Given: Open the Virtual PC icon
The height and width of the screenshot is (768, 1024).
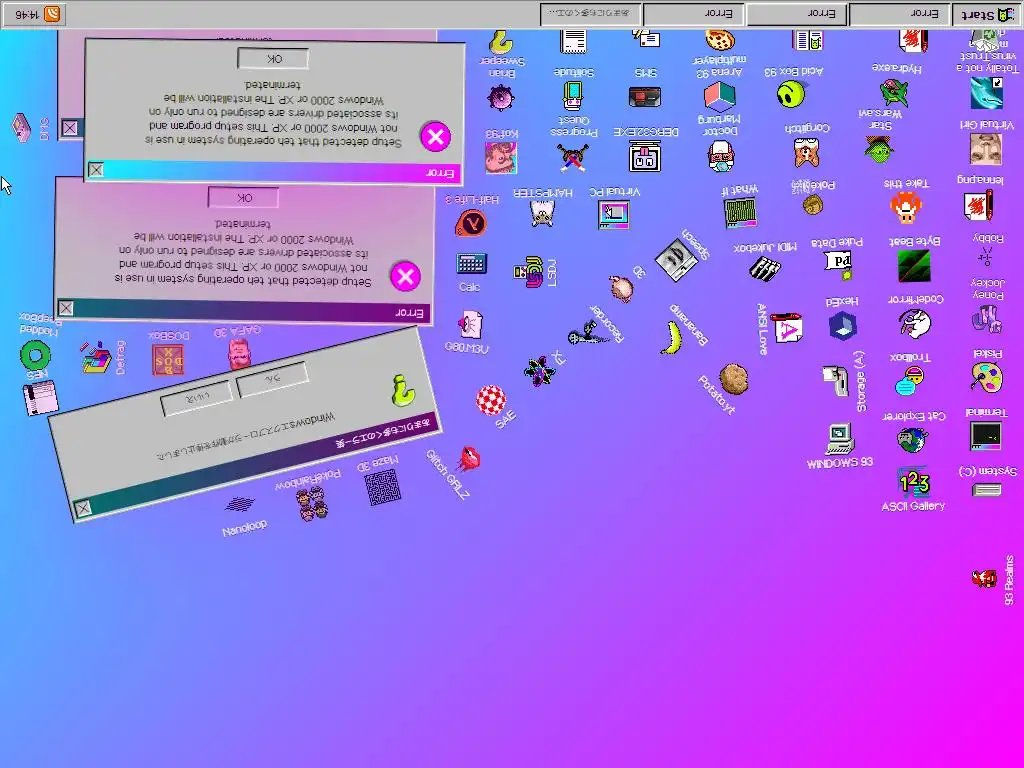Looking at the screenshot, I should (614, 214).
